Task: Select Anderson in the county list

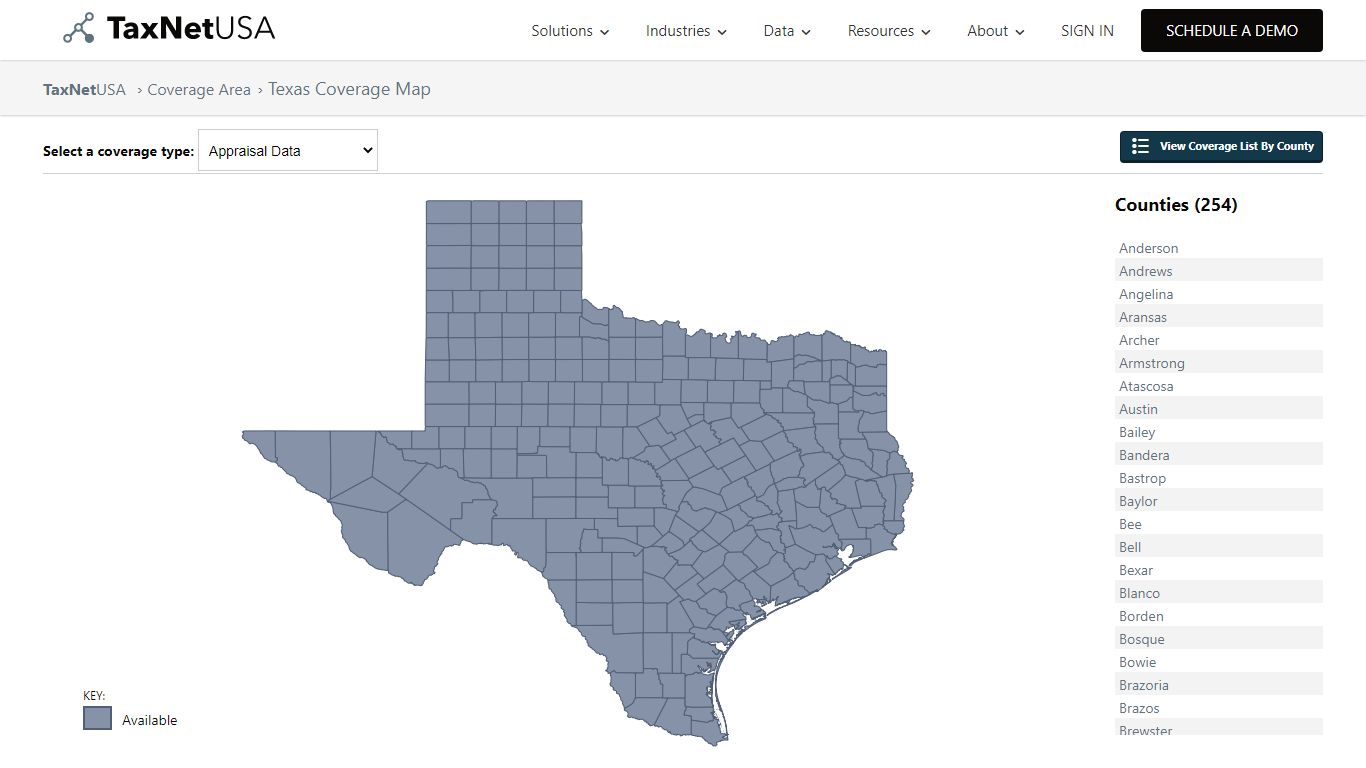Action: click(x=1219, y=248)
